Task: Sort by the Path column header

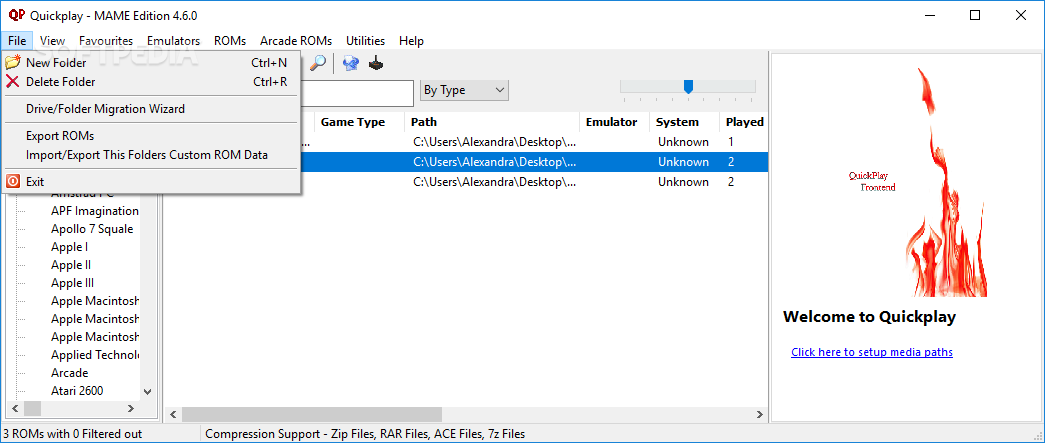Action: point(491,122)
